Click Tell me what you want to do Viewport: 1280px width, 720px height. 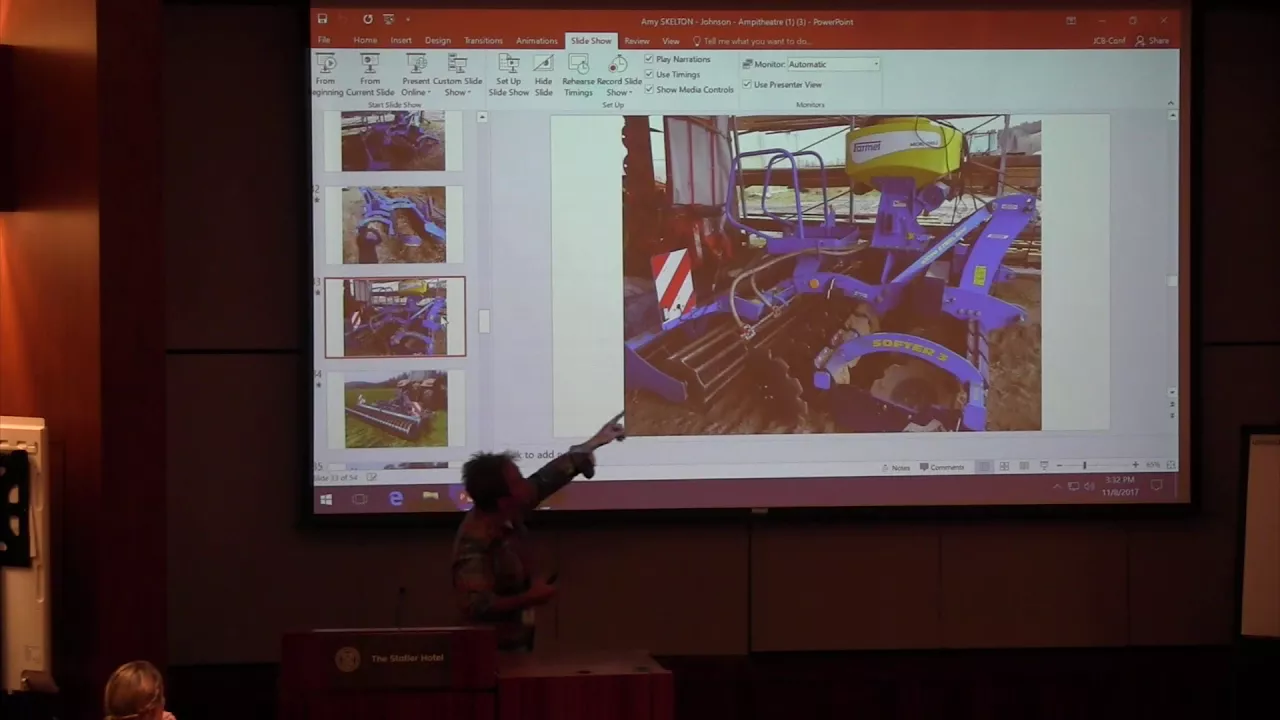[751, 41]
